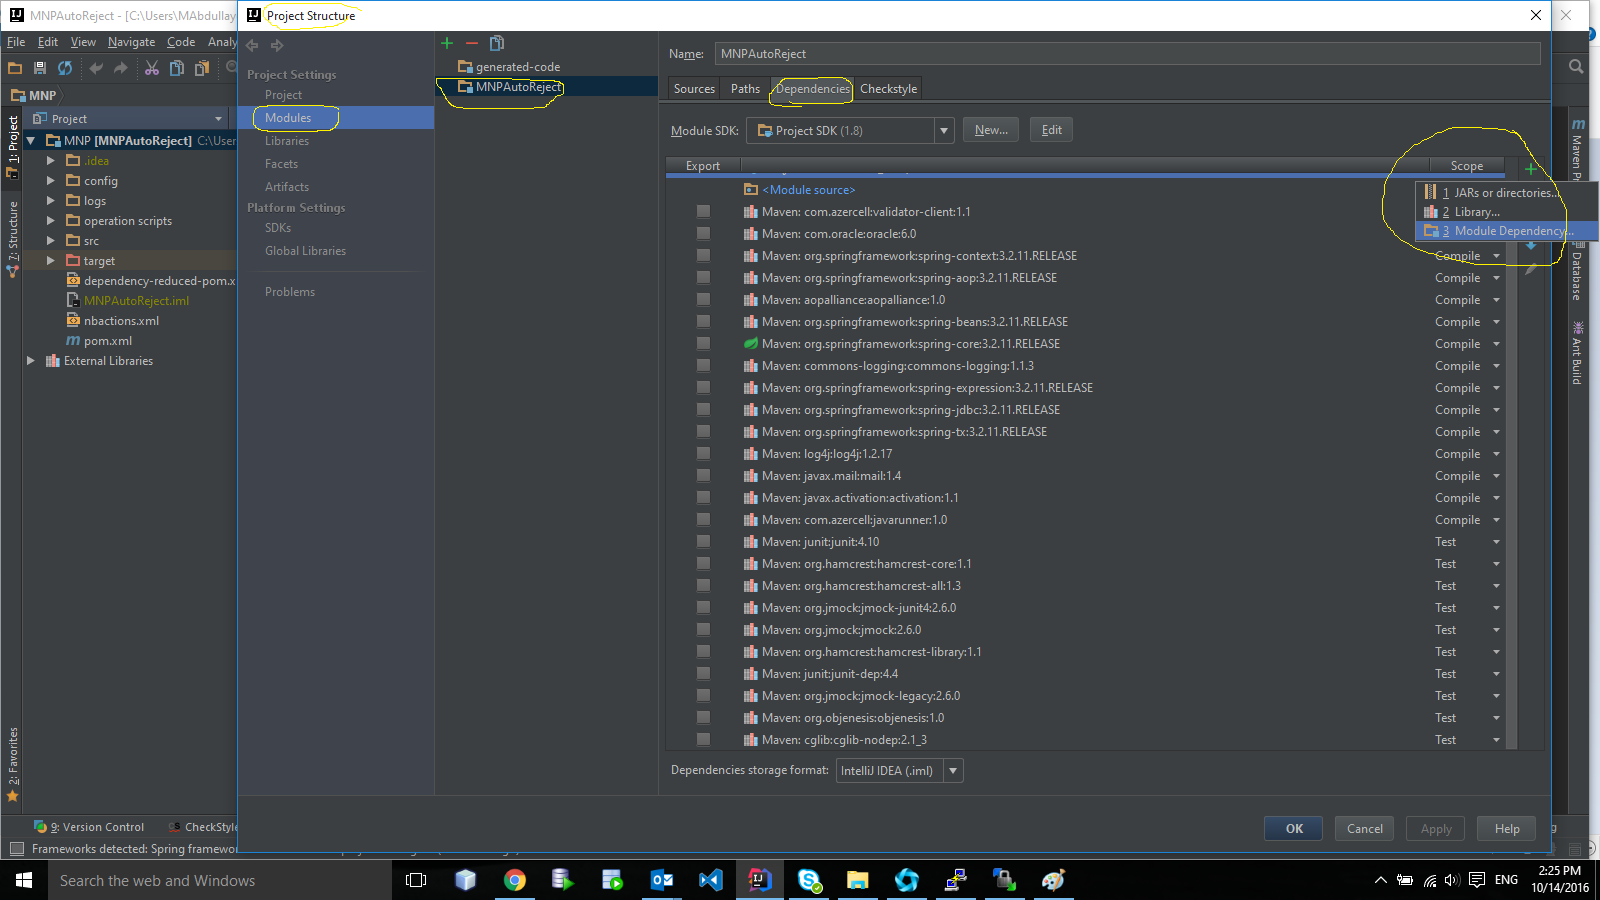Click the Copy icon in the main toolbar
Viewport: 1600px width, 900px height.
tap(177, 68)
